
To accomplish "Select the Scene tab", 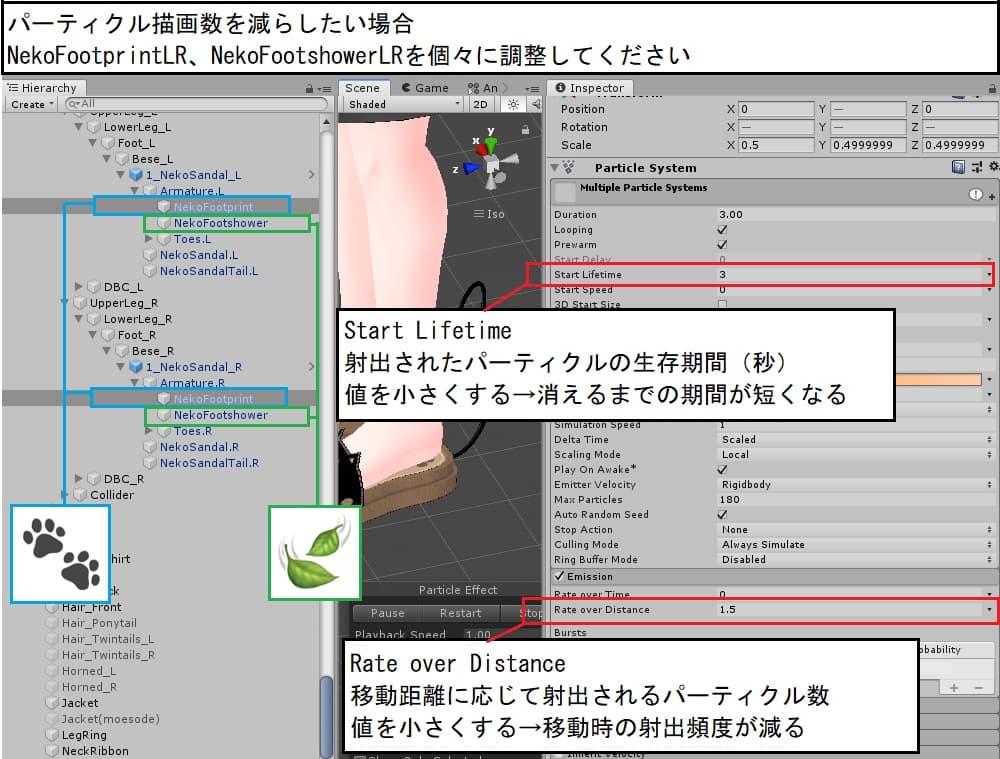I will pos(362,88).
